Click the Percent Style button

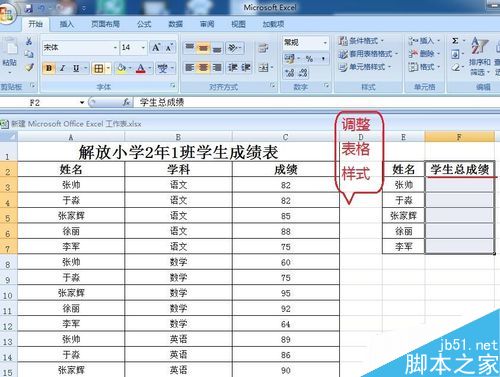(x=309, y=59)
